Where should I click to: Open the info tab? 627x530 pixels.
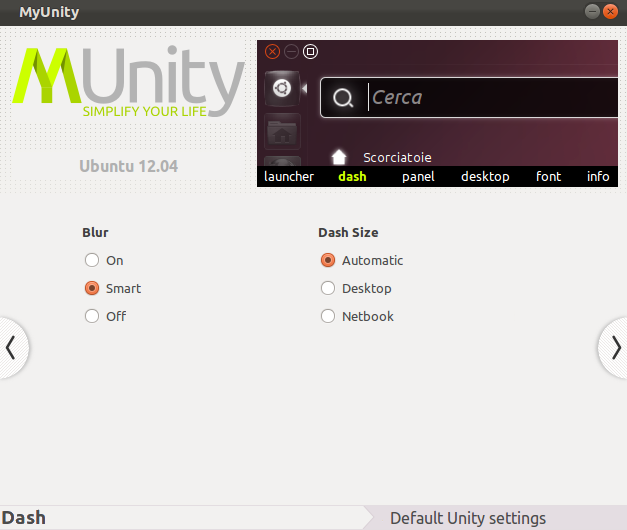point(598,176)
